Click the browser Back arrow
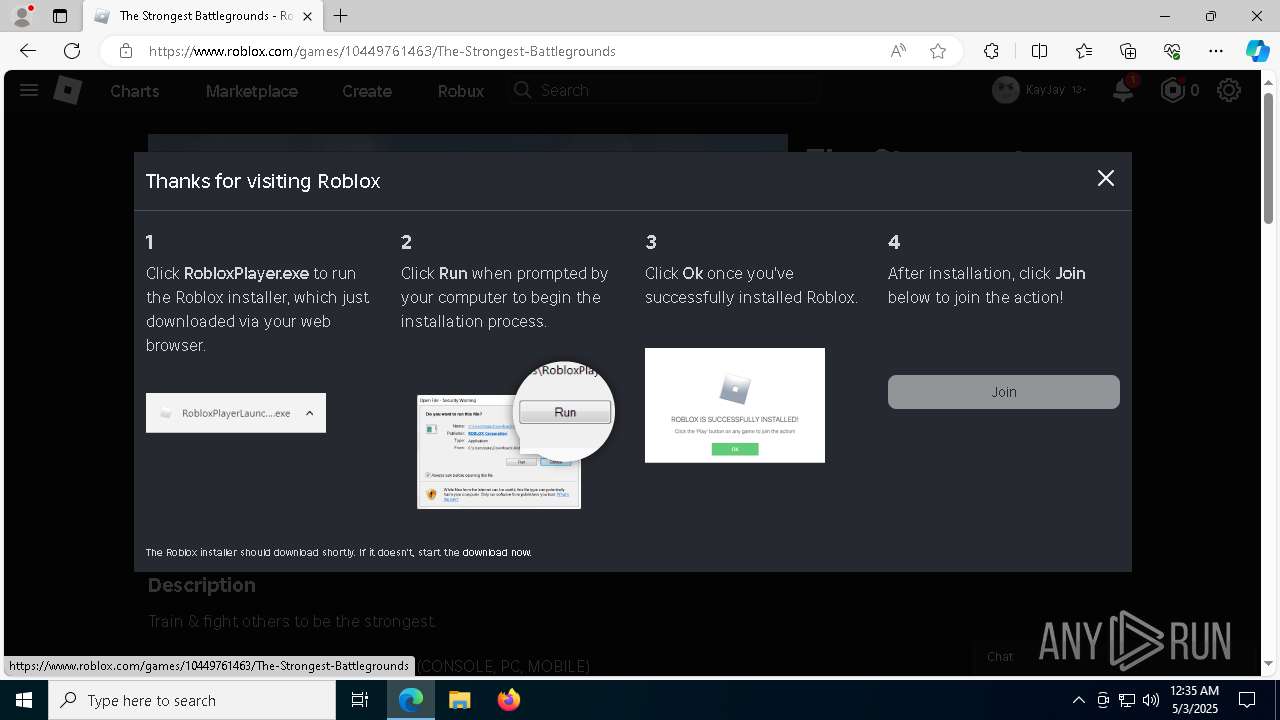The image size is (1280, 720). coord(28,51)
